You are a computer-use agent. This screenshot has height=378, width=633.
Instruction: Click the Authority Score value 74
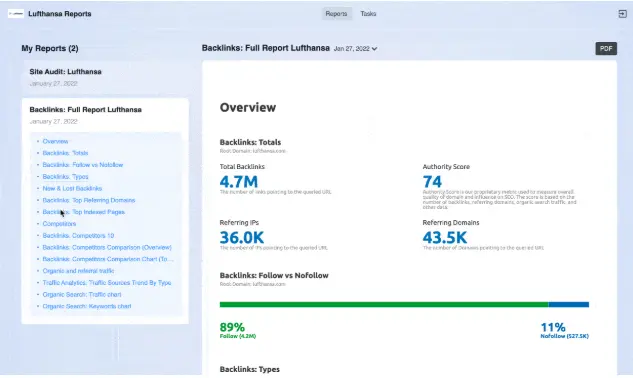[x=432, y=182]
